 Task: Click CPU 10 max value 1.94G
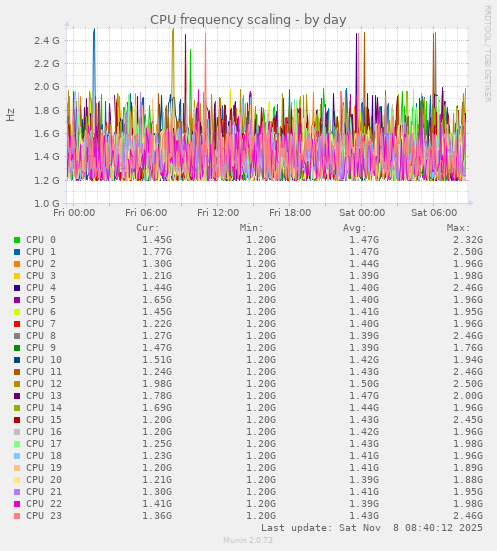pyautogui.click(x=468, y=360)
